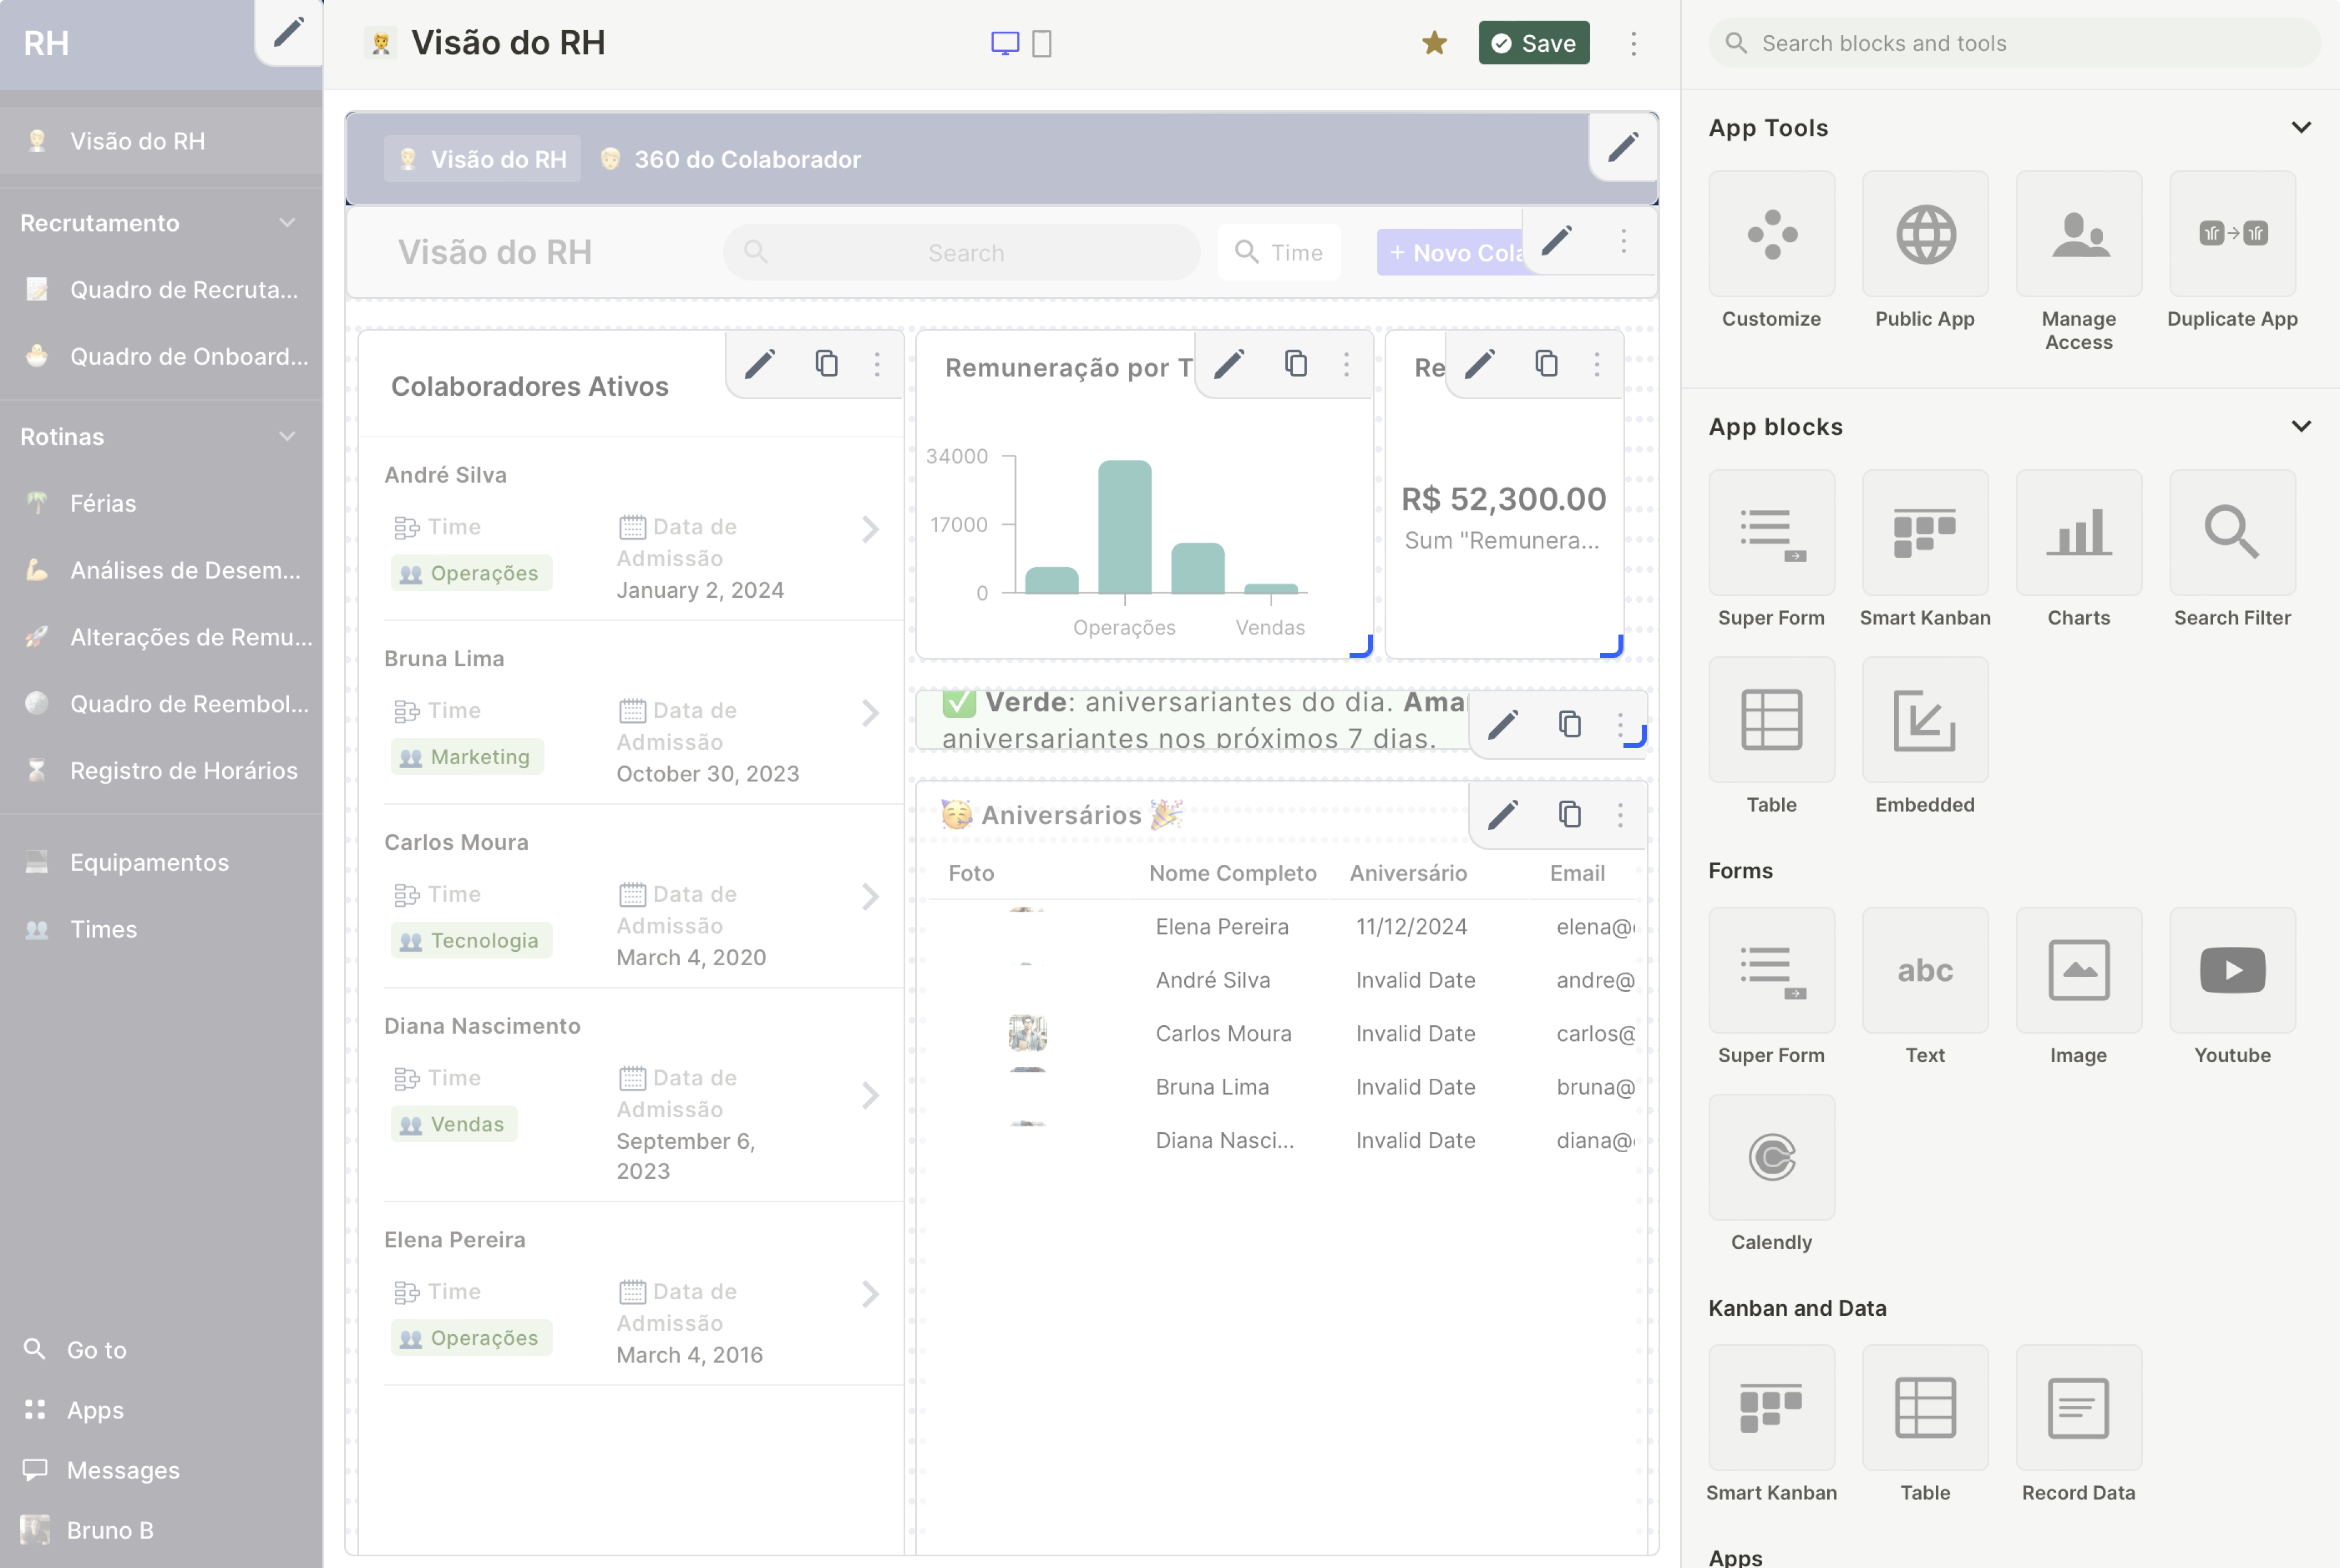Add a Calendly block
Screen dimensions: 2340x1568
[x=1771, y=1156]
